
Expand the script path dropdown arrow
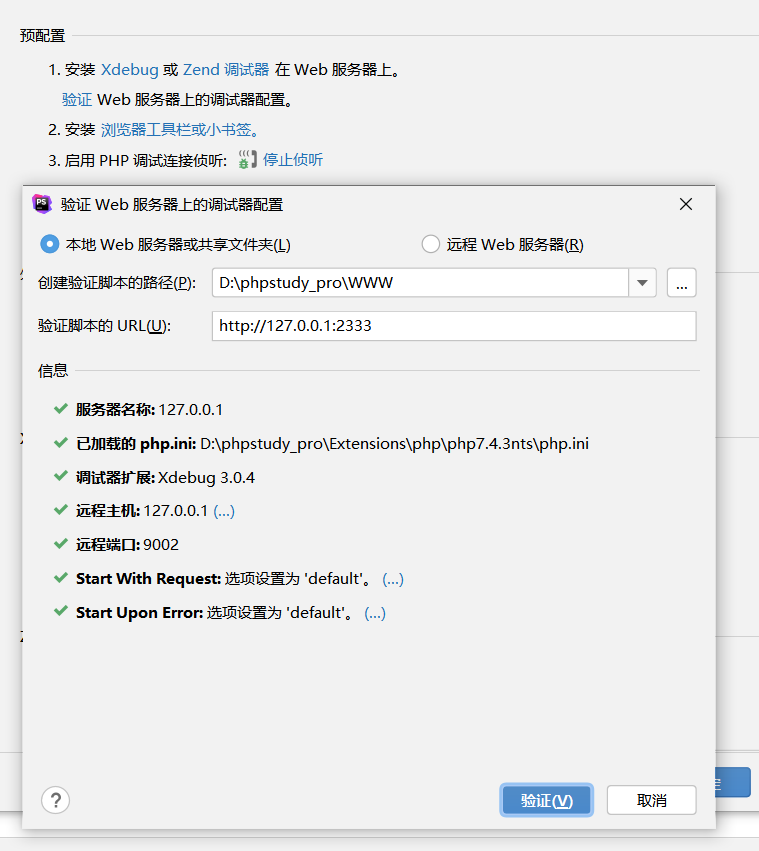[x=642, y=282]
